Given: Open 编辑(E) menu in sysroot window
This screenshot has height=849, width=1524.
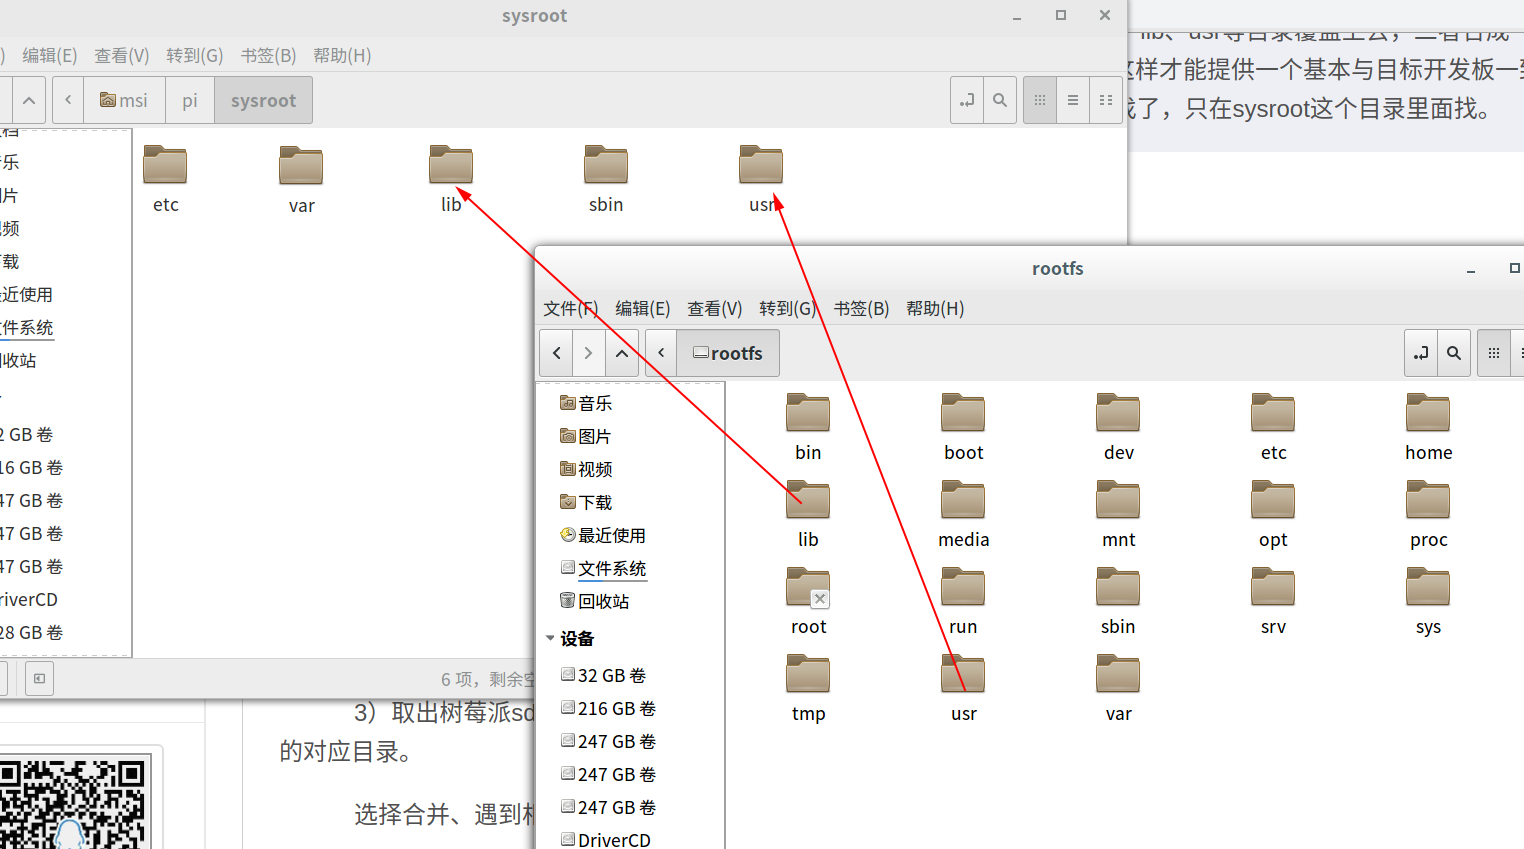Looking at the screenshot, I should [x=50, y=55].
